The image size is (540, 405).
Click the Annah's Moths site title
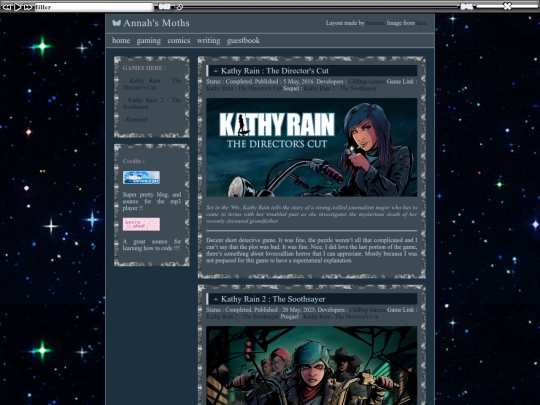[156, 23]
